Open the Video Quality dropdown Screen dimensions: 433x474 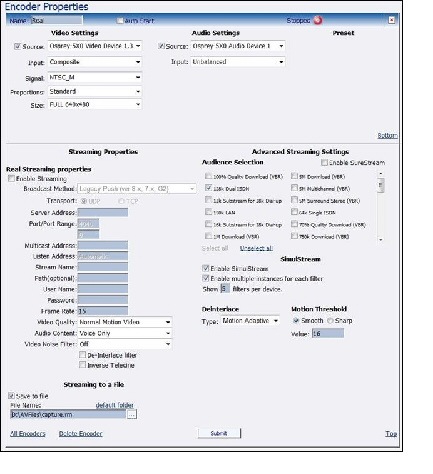(x=125, y=322)
